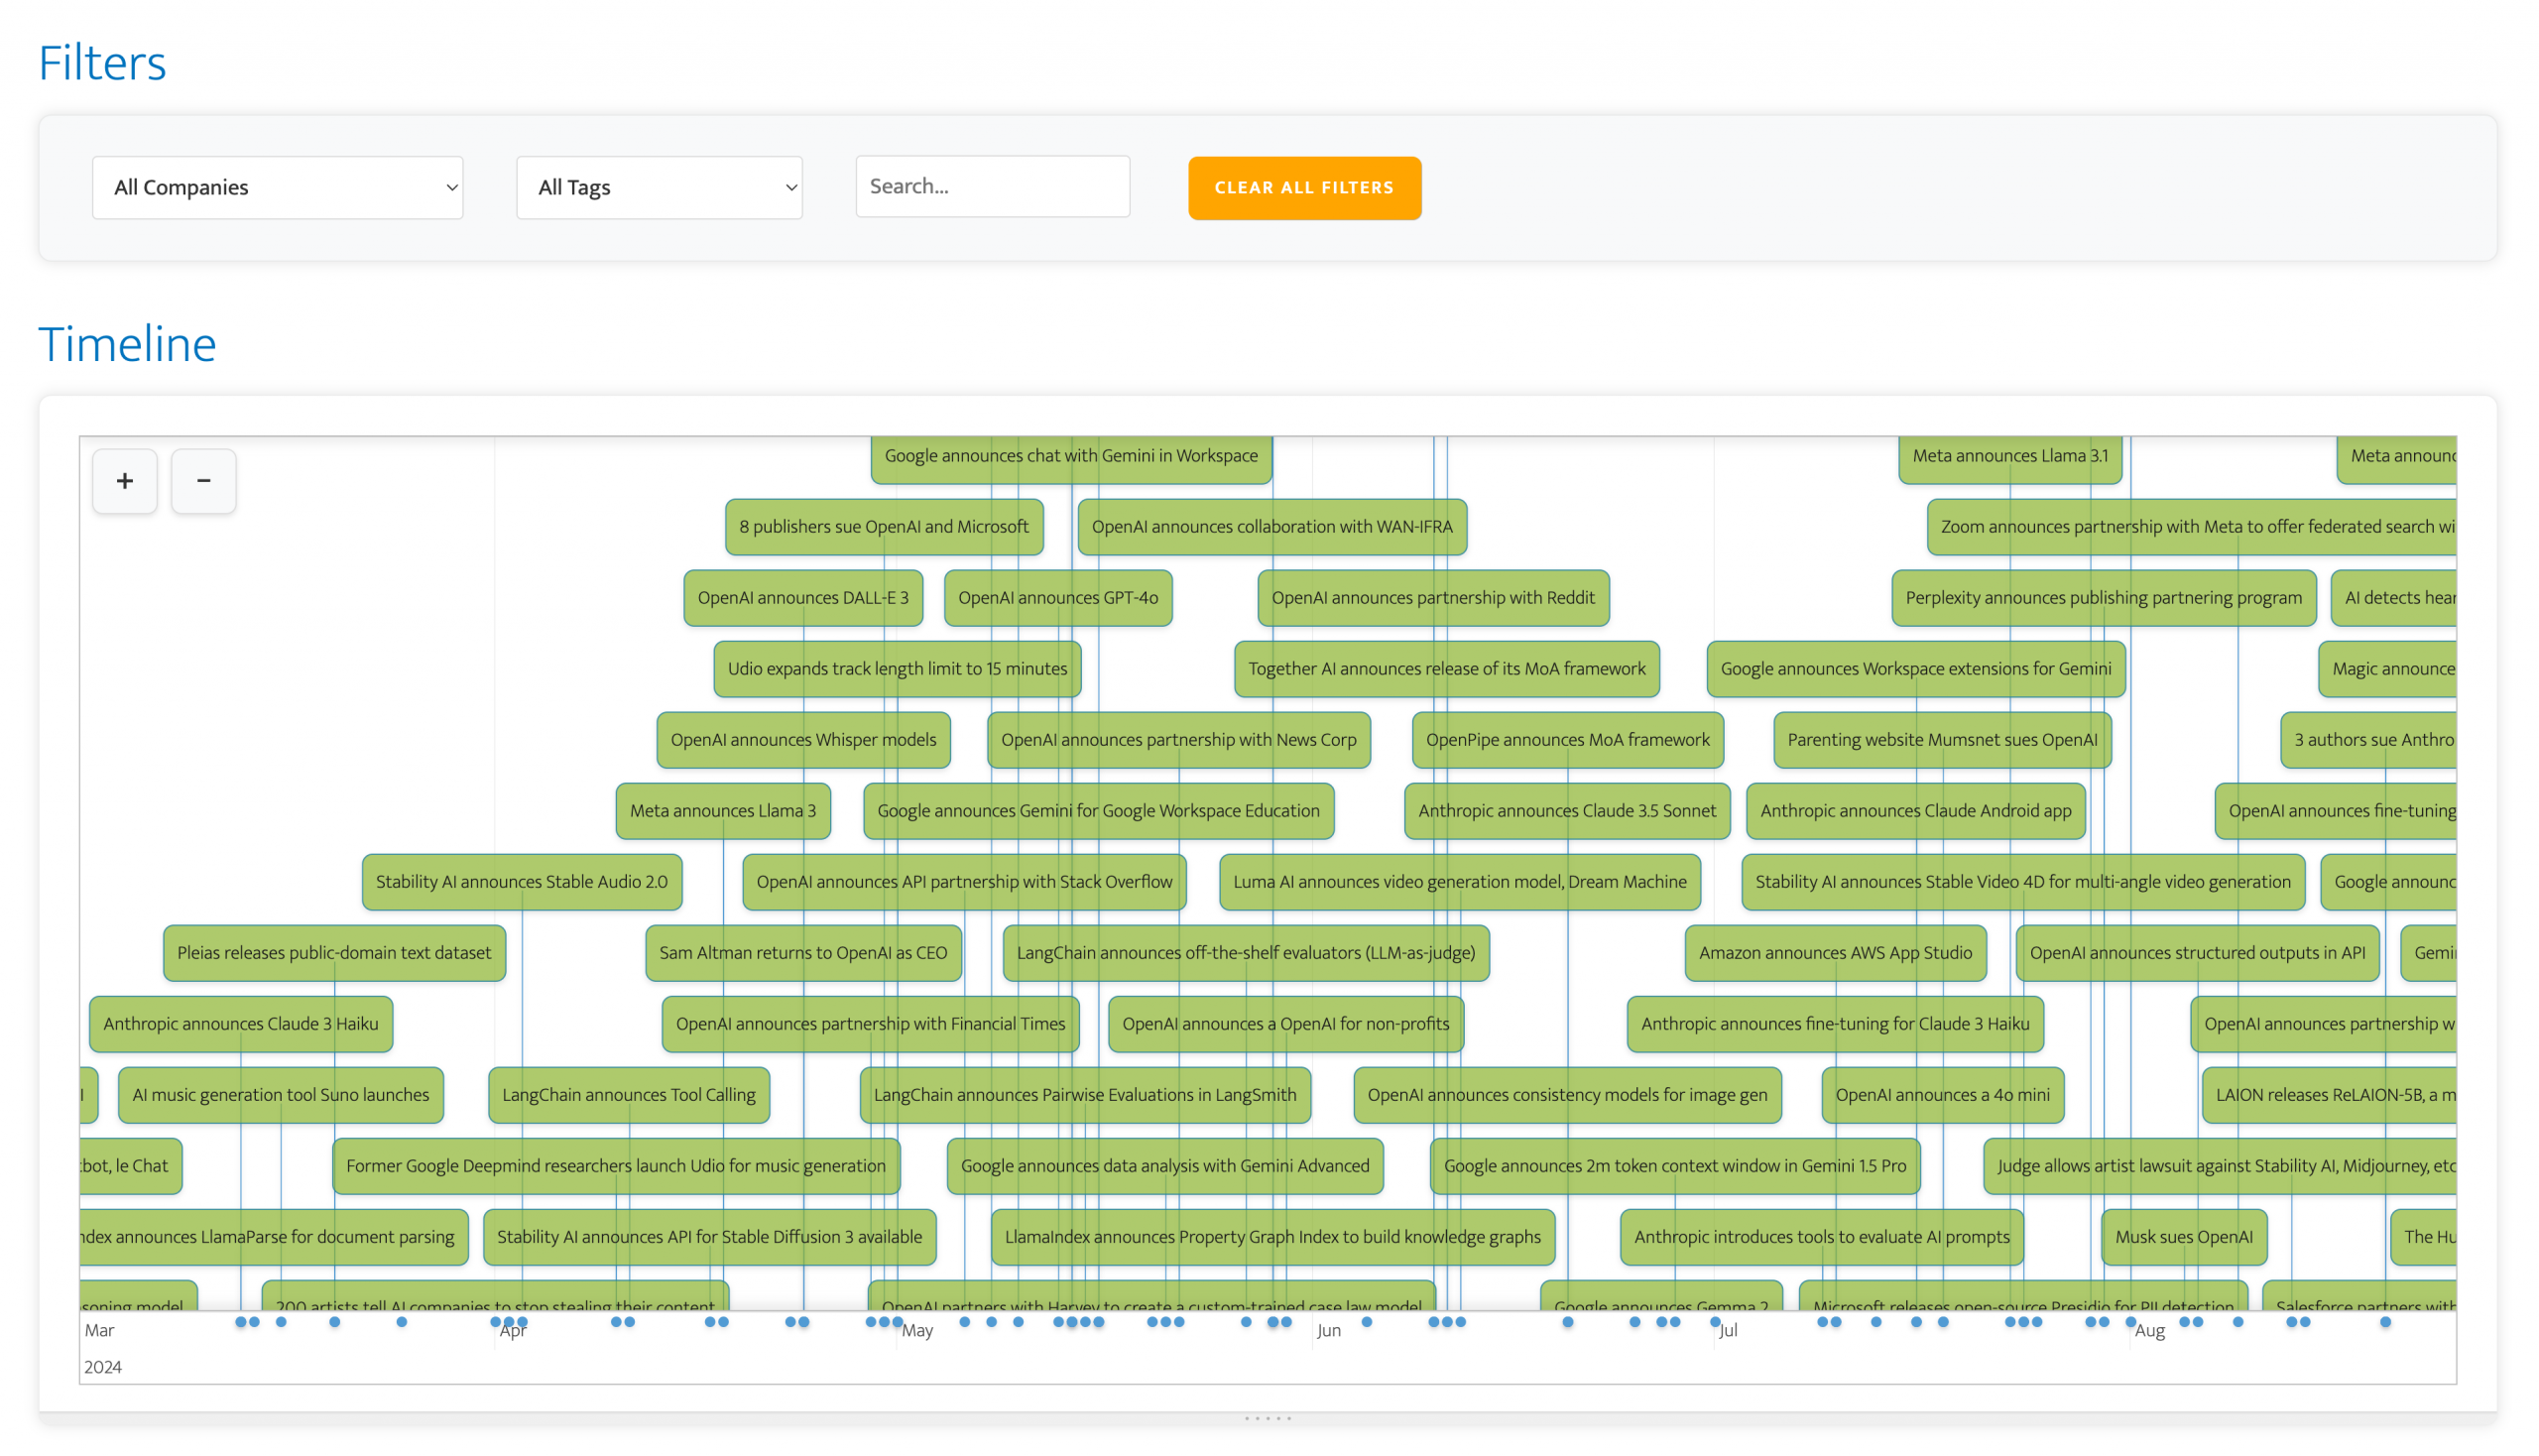Click the Search input field
Viewport: 2539px width, 1456px height.
992,186
